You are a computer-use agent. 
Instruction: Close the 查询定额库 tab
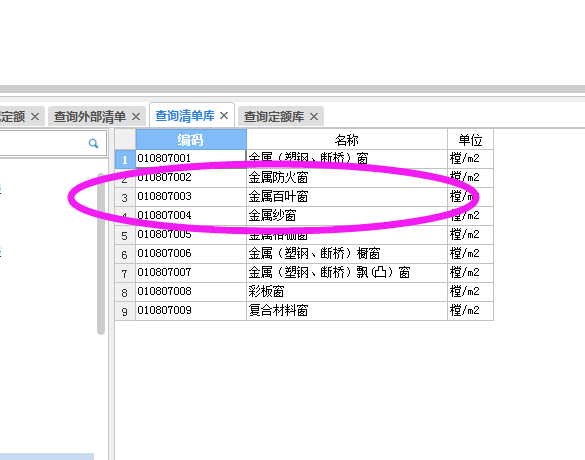(314, 117)
